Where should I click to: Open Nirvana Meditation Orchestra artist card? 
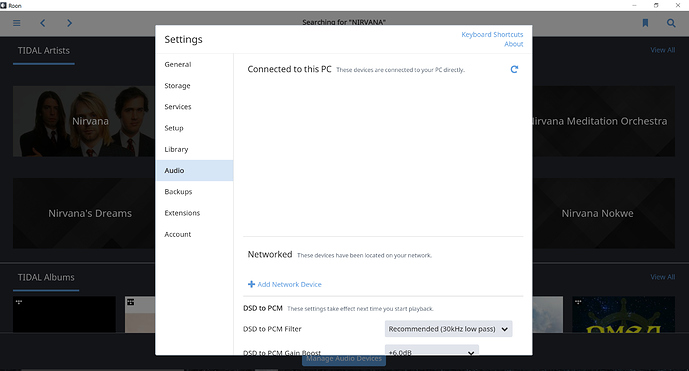point(604,121)
